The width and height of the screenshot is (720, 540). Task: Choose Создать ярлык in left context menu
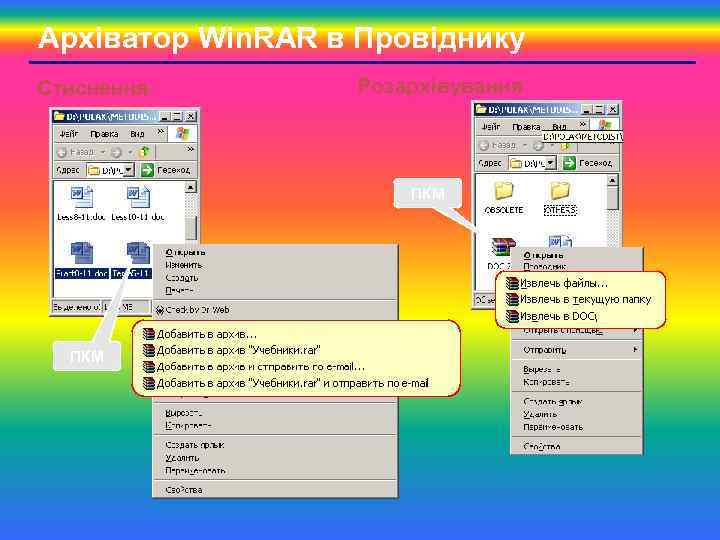(275, 445)
